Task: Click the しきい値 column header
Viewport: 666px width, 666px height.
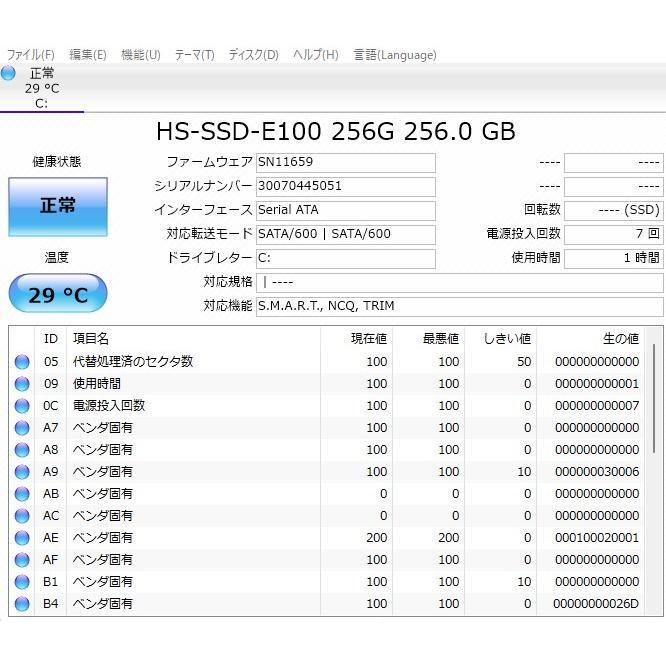Action: point(501,339)
